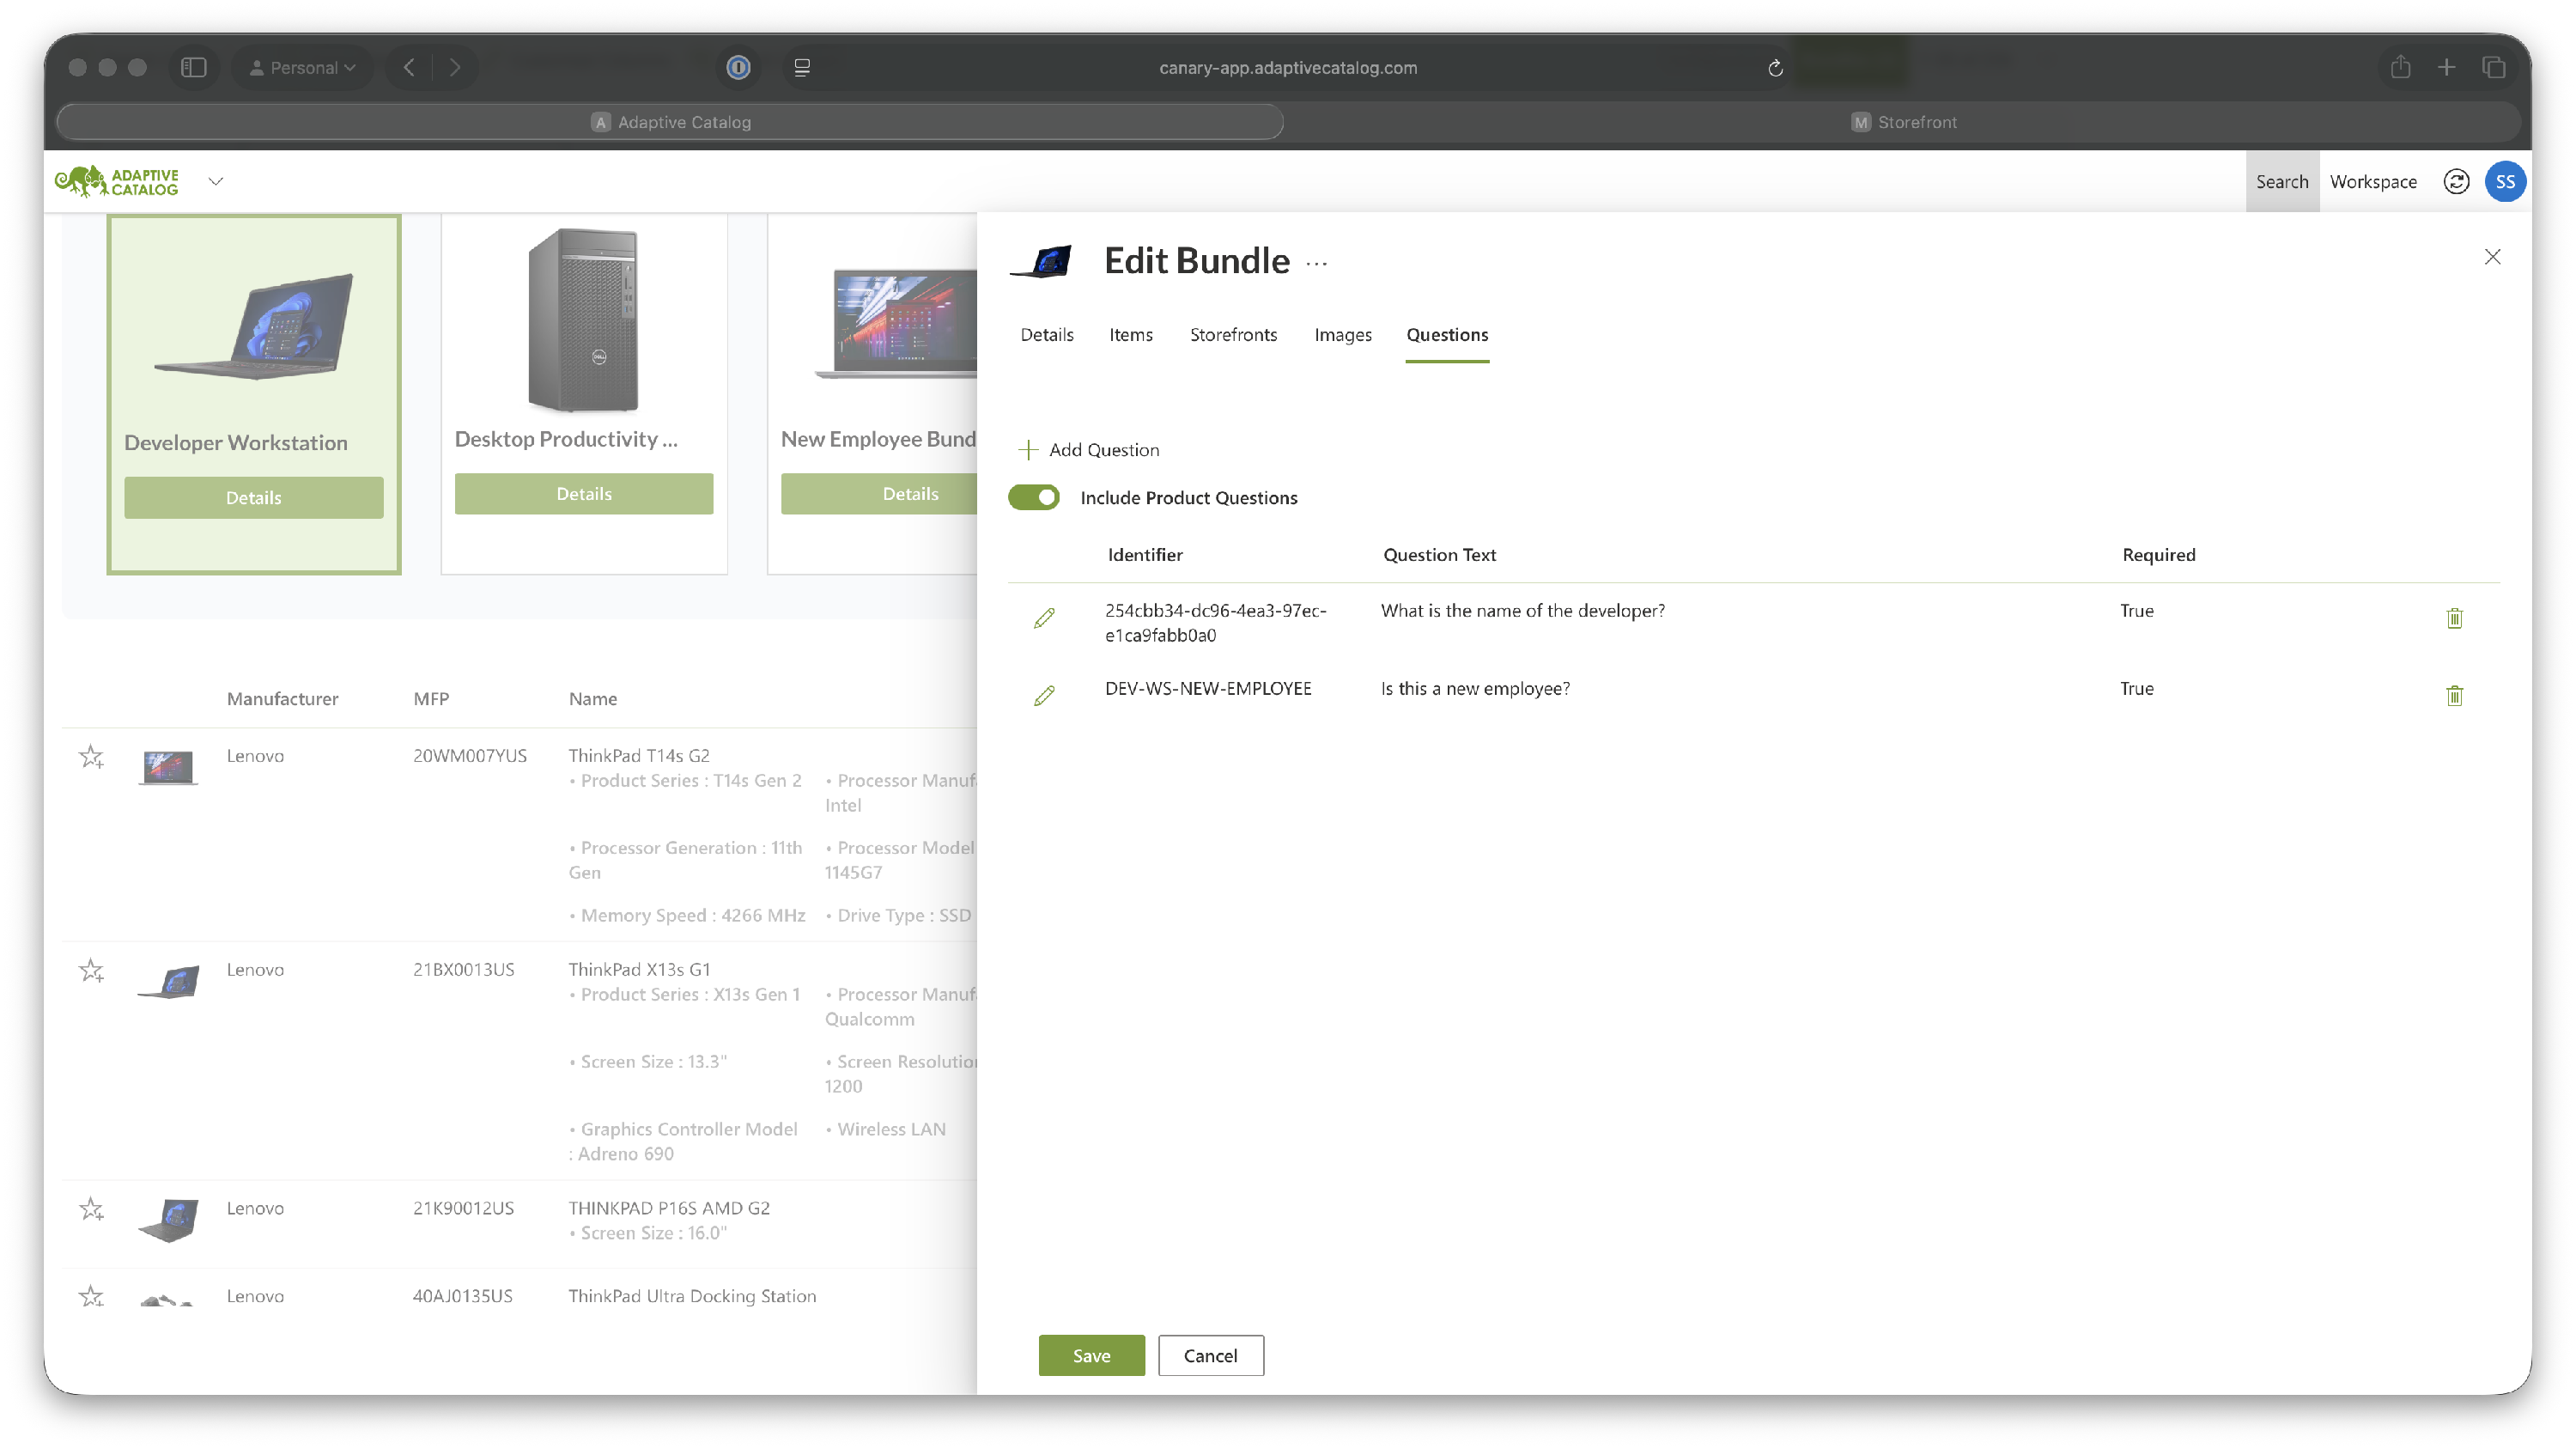The width and height of the screenshot is (2576, 1449).
Task: Switch to the Items tab
Action: coord(1130,335)
